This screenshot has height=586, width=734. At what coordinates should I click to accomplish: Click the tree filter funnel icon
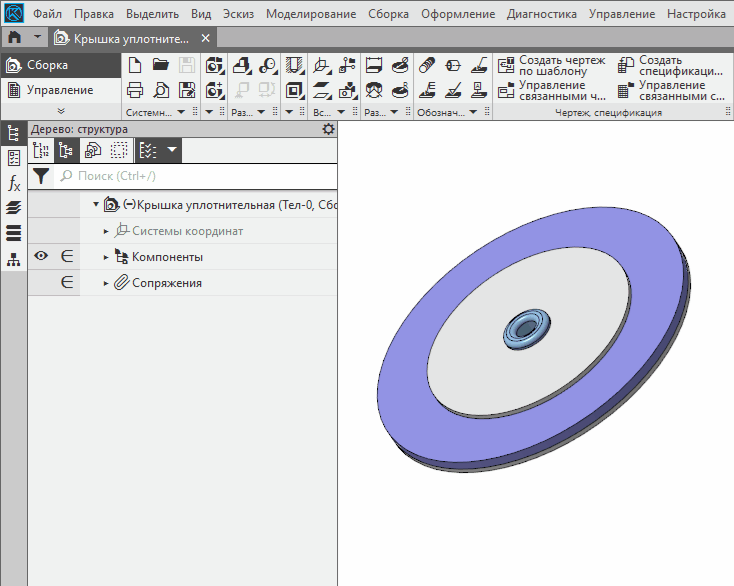[41, 176]
